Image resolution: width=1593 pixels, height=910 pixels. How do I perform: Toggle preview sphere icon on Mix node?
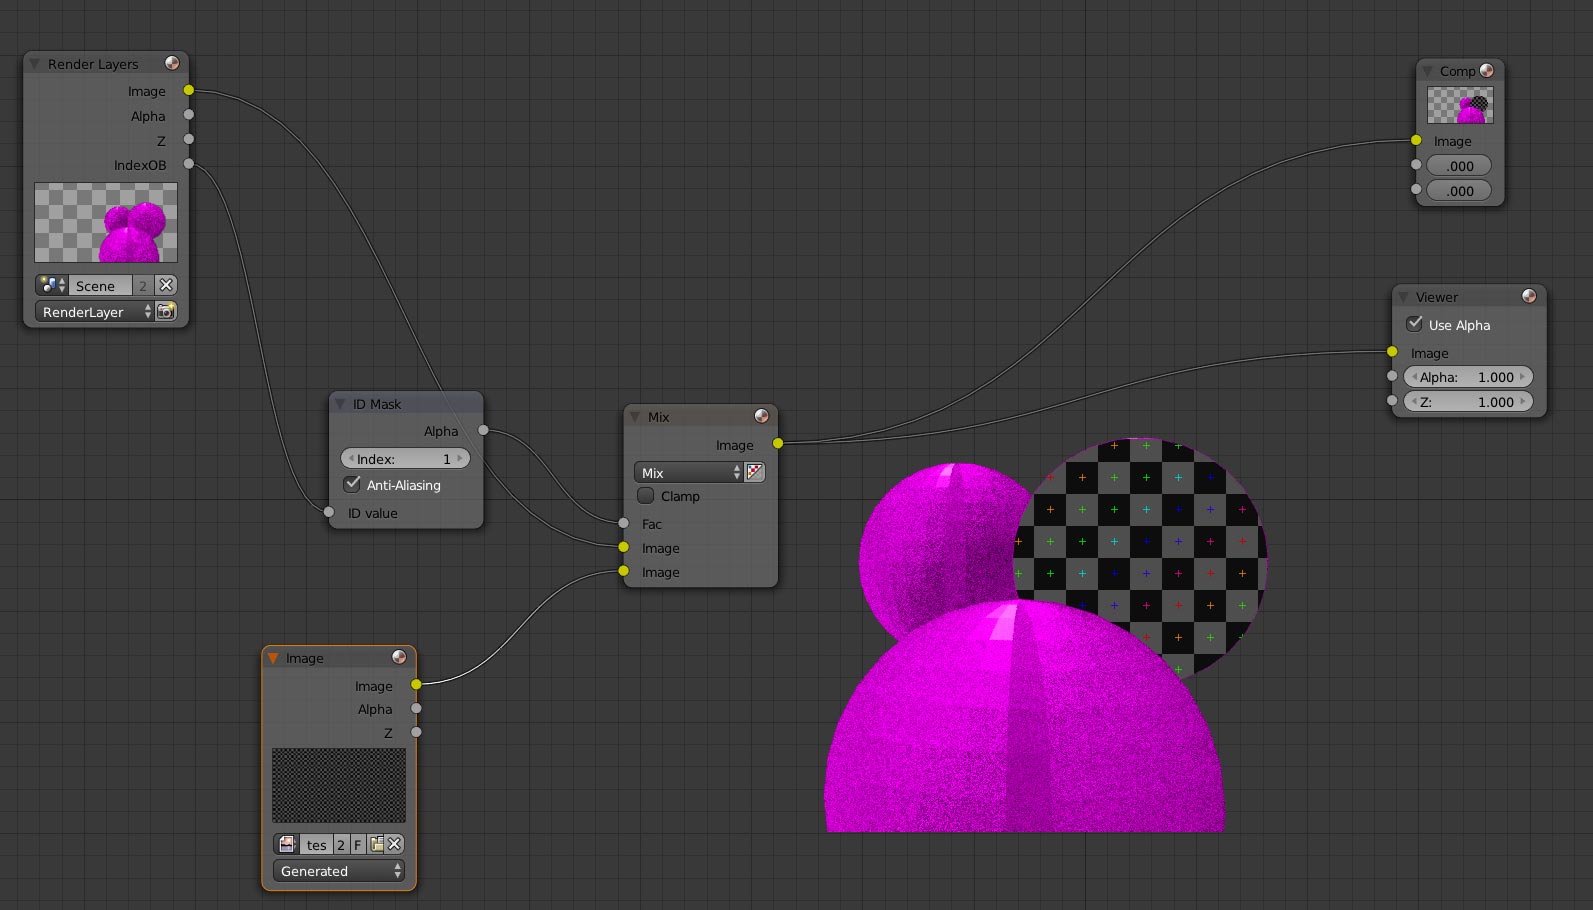point(762,416)
